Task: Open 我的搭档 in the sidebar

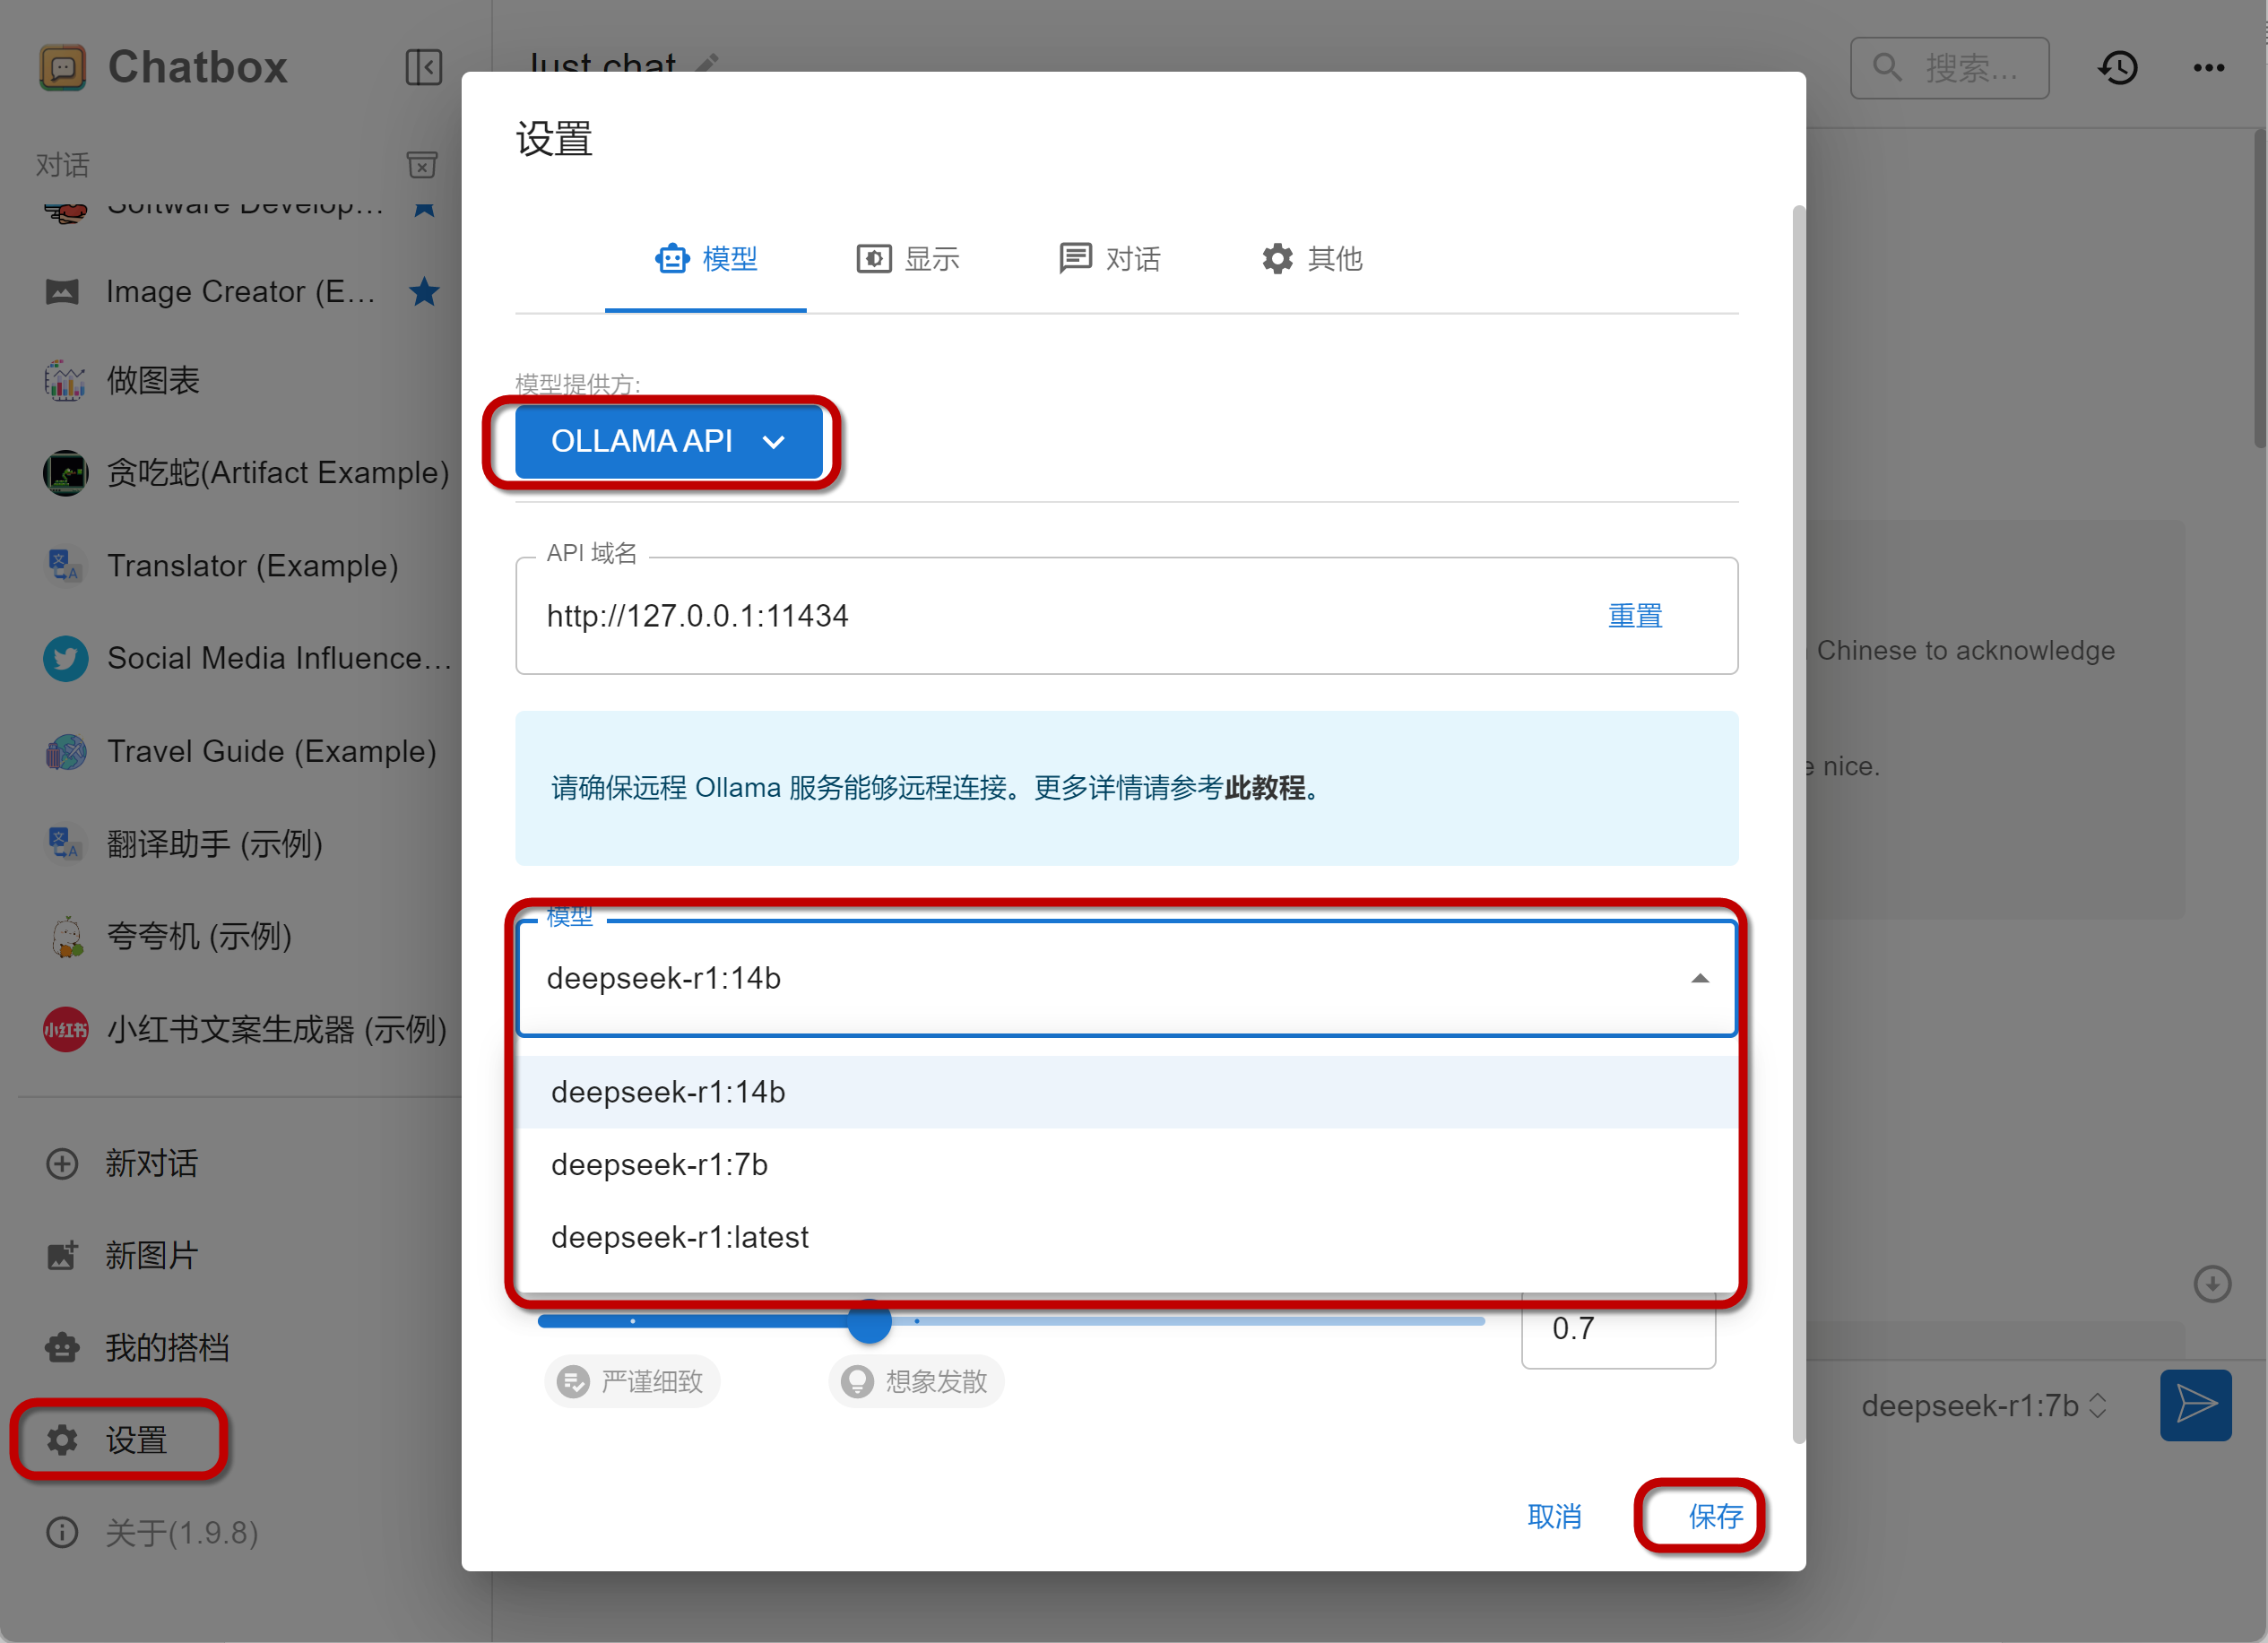Action: click(137, 1347)
